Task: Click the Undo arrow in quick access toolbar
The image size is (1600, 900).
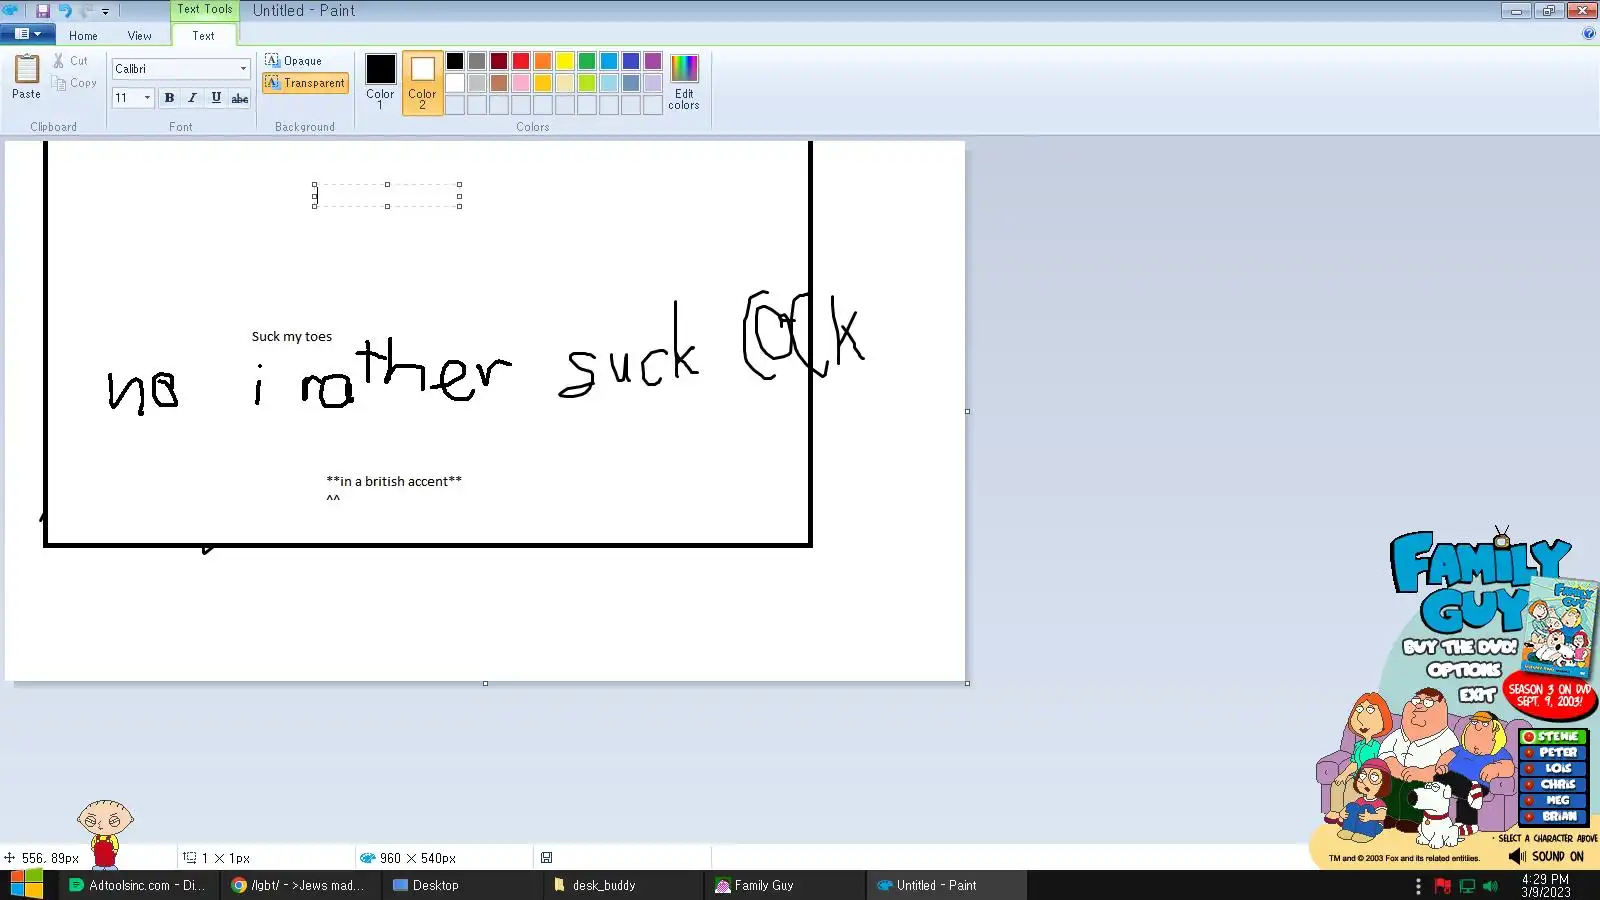Action: tap(65, 11)
